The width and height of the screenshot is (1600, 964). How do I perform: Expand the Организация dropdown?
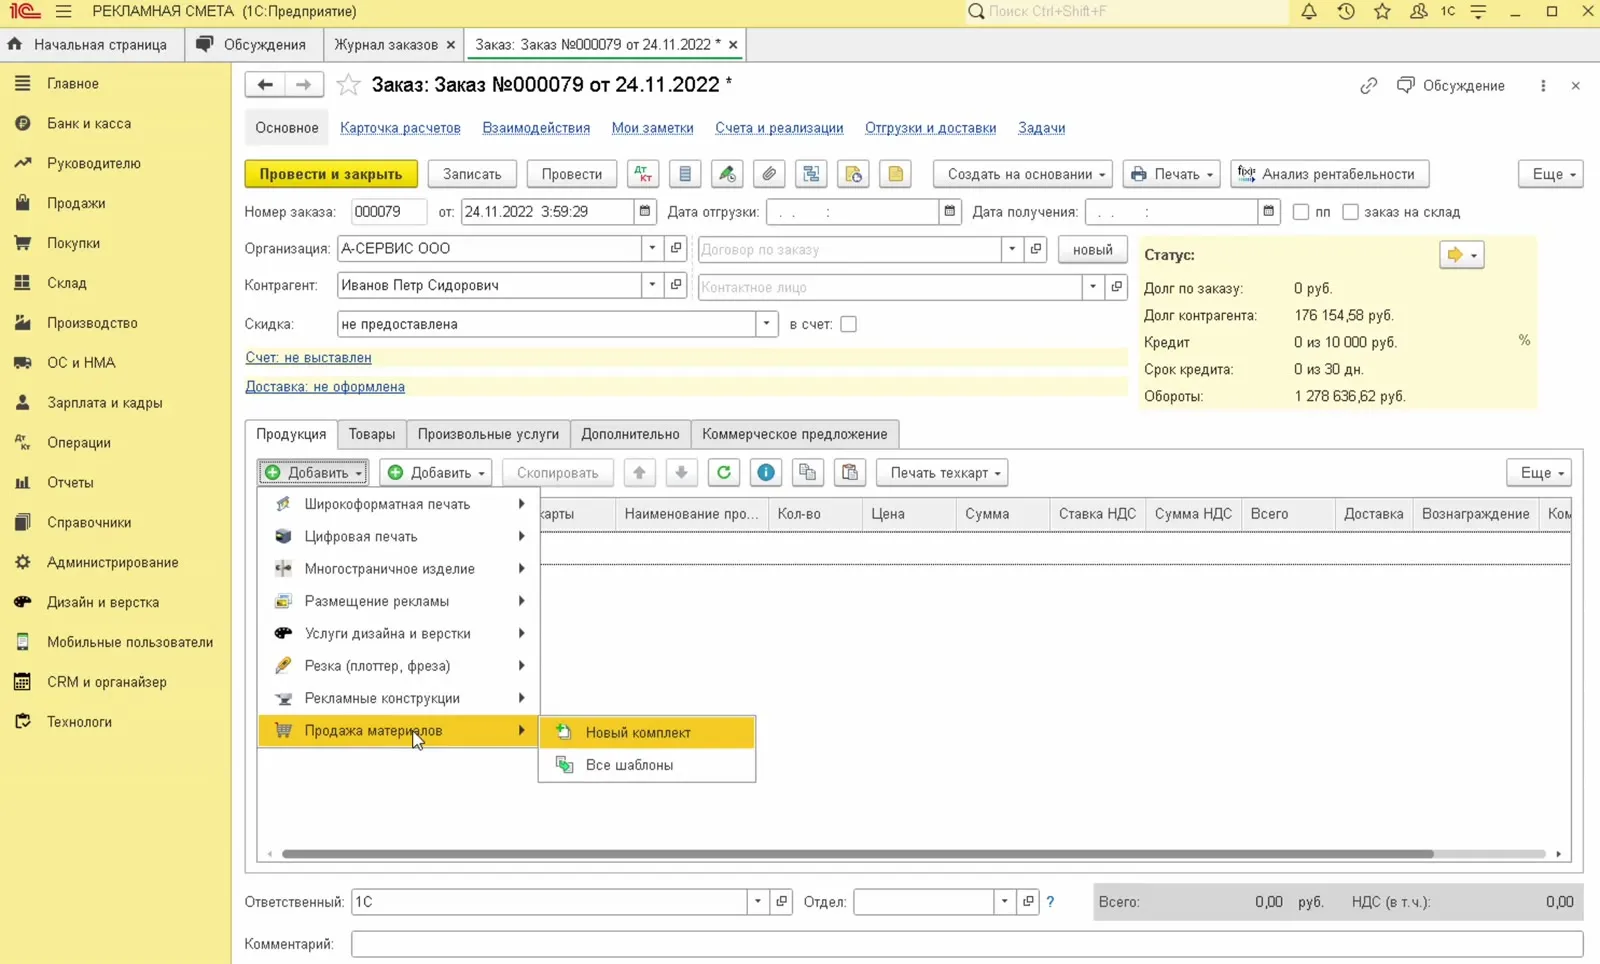click(652, 249)
